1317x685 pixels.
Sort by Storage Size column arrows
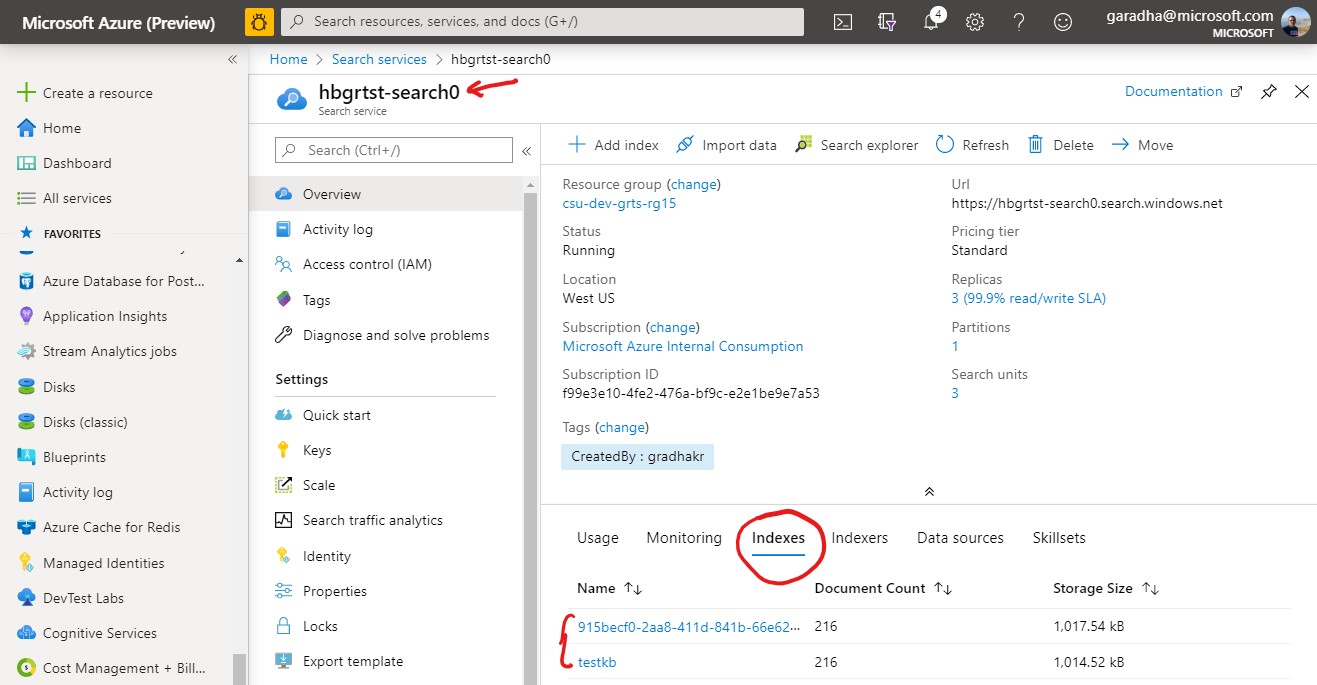1149,588
